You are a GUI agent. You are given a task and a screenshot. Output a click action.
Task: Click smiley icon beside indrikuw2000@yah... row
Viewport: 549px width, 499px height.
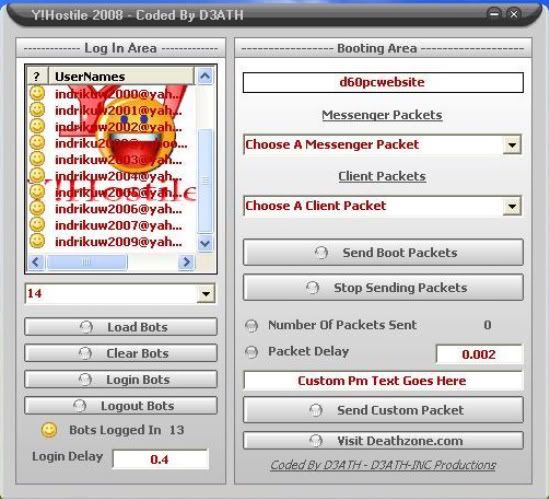click(x=37, y=93)
